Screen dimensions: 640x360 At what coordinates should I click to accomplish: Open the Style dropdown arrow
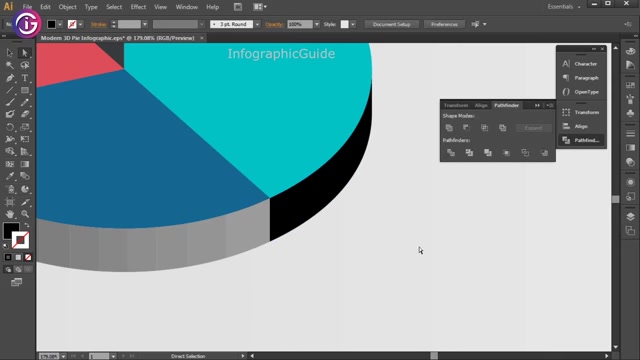353,24
